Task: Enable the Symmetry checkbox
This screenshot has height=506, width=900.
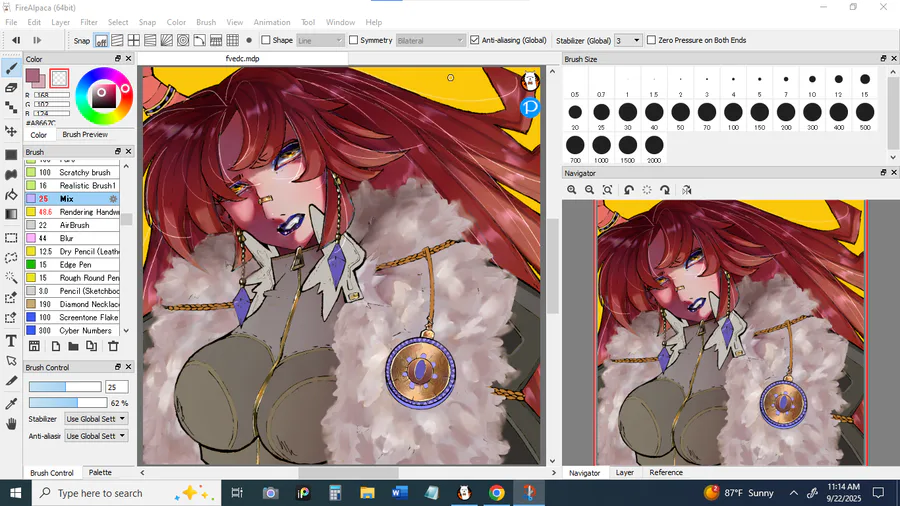Action: pos(354,40)
